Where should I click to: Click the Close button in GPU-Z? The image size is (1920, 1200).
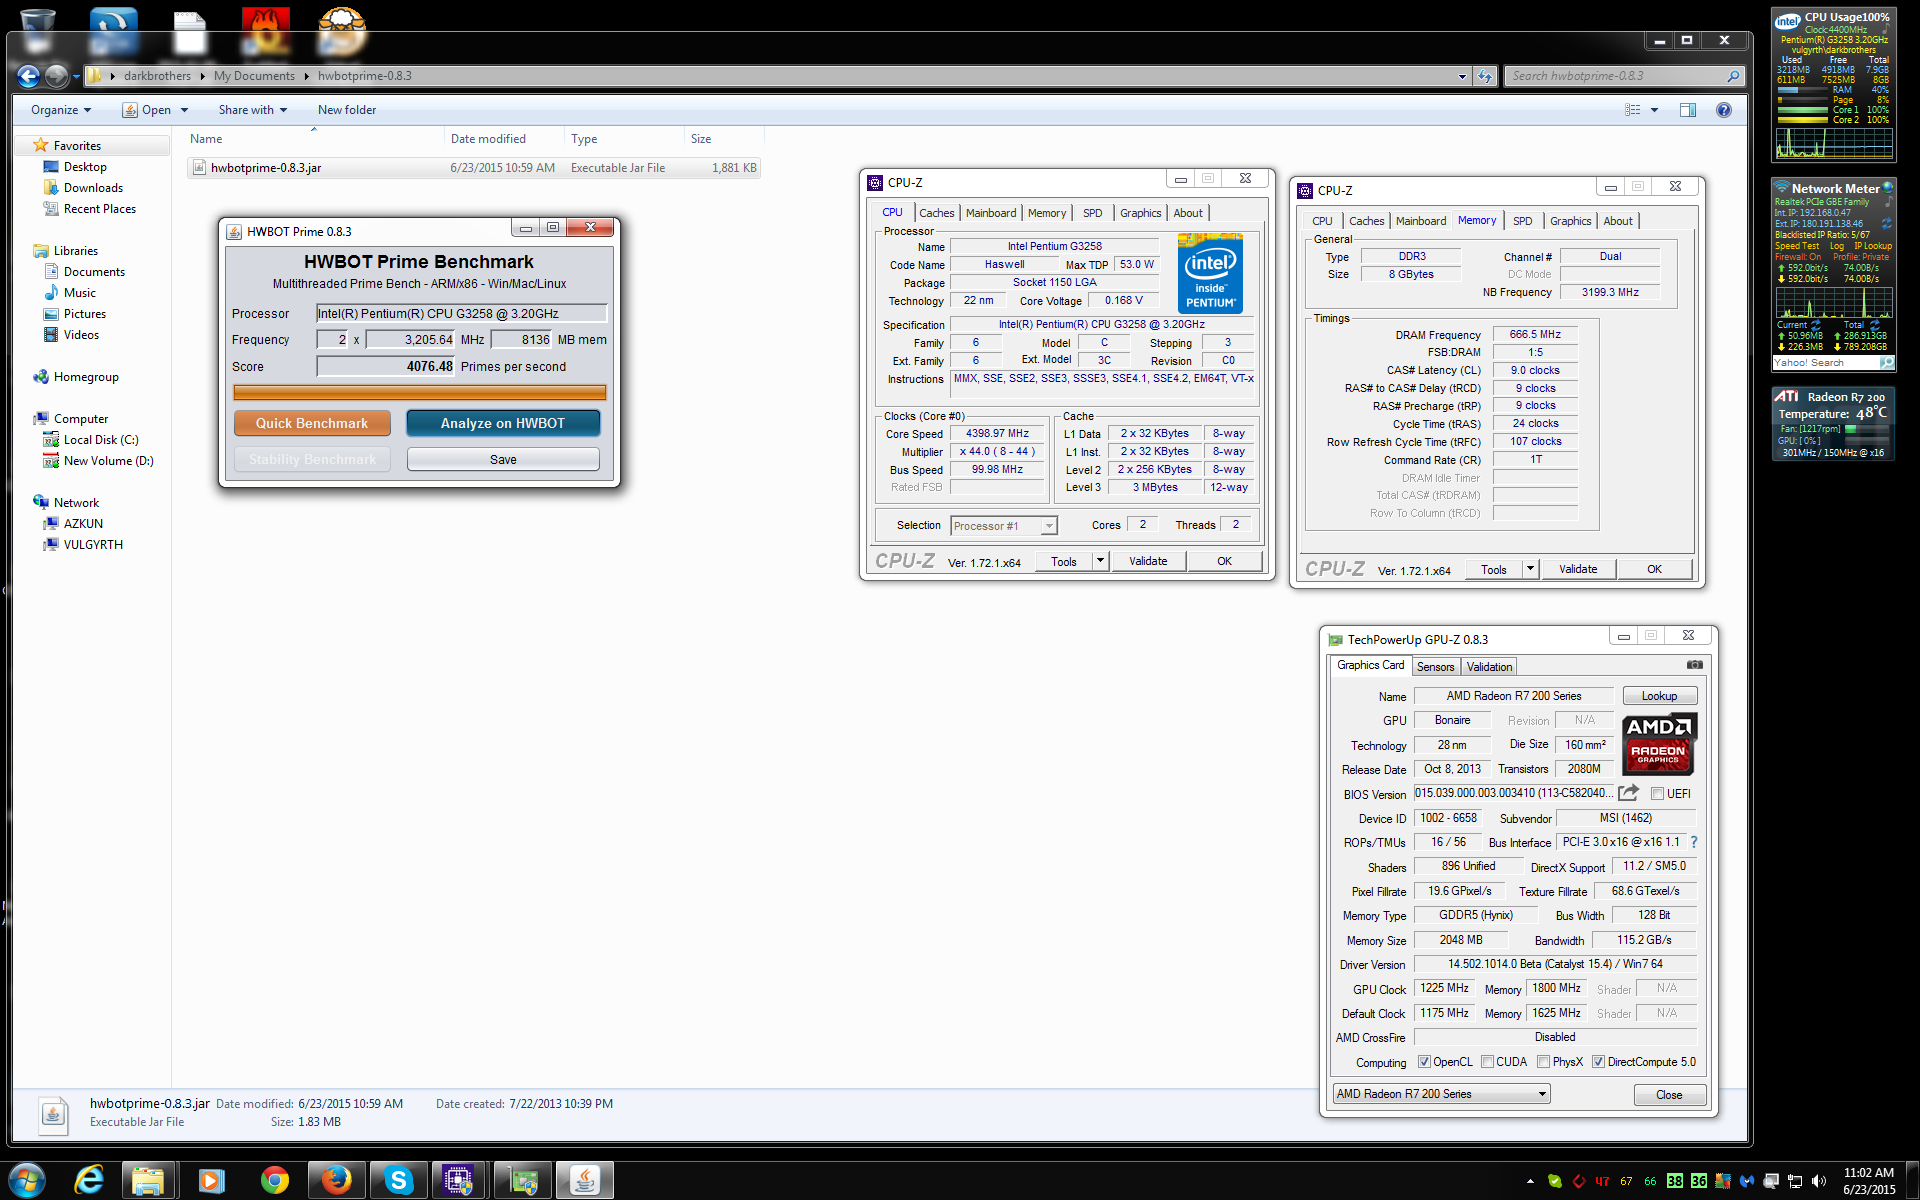[1669, 1095]
